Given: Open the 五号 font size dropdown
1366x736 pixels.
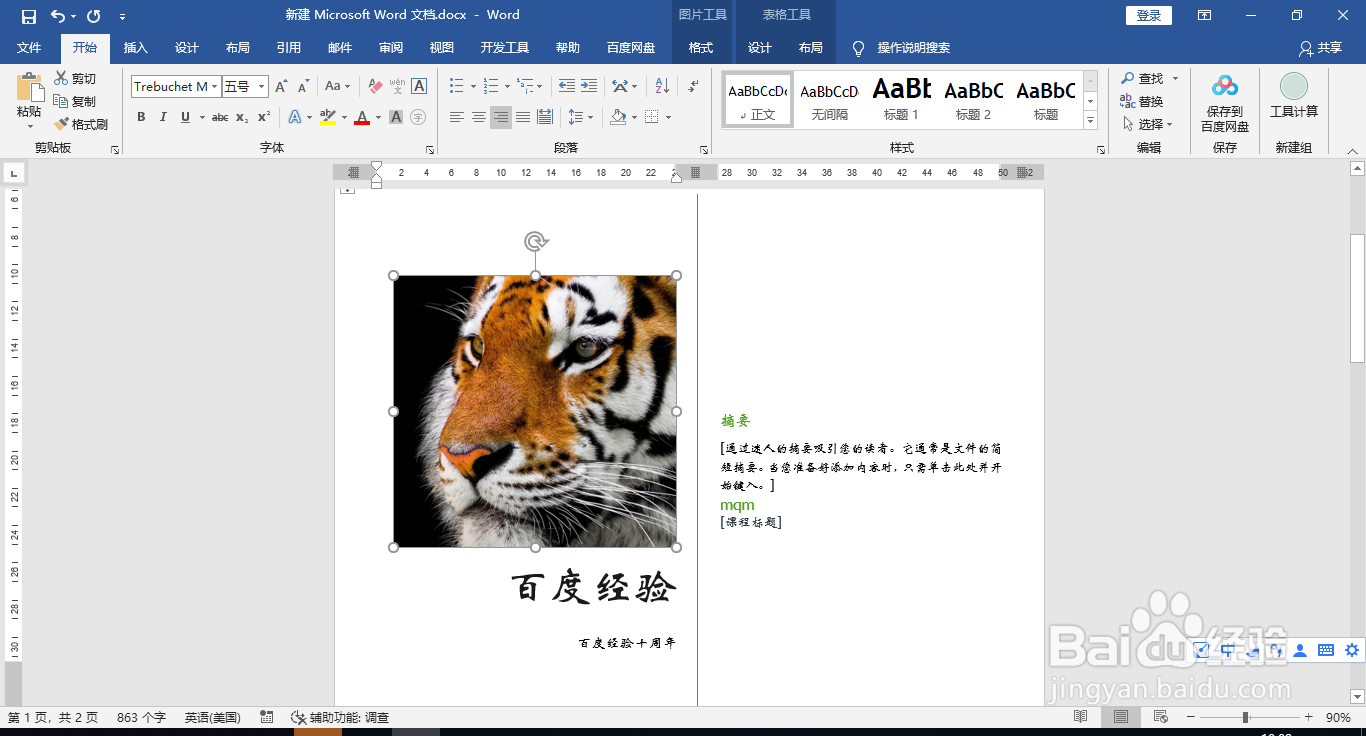Looking at the screenshot, I should tap(262, 87).
